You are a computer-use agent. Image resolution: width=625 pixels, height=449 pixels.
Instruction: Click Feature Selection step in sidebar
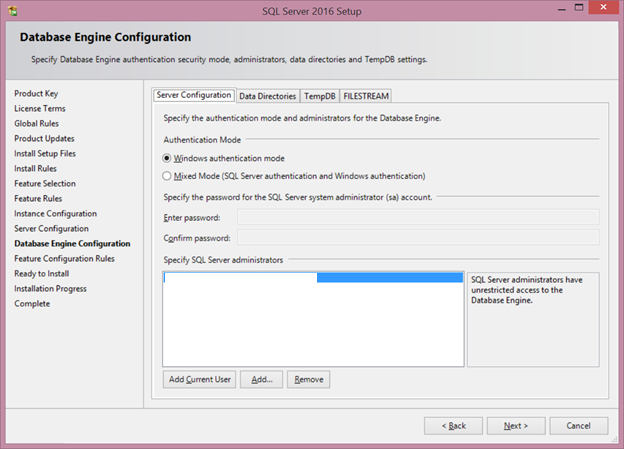[x=45, y=183]
